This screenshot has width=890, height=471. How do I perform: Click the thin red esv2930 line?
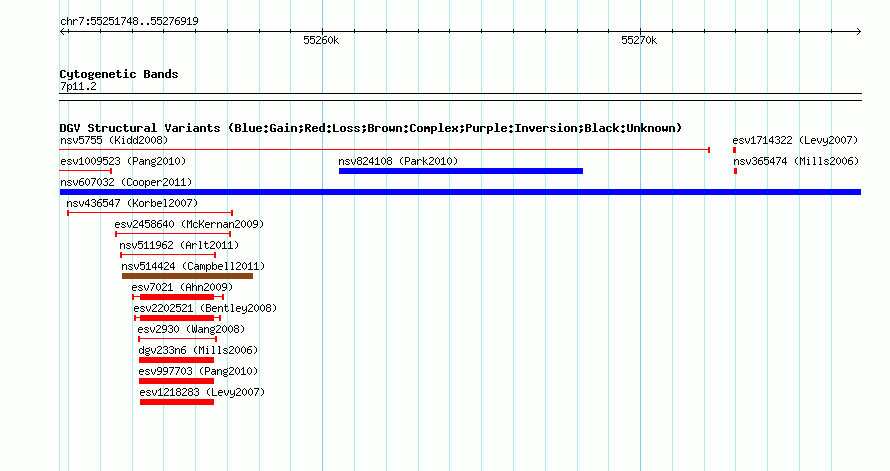point(178,339)
